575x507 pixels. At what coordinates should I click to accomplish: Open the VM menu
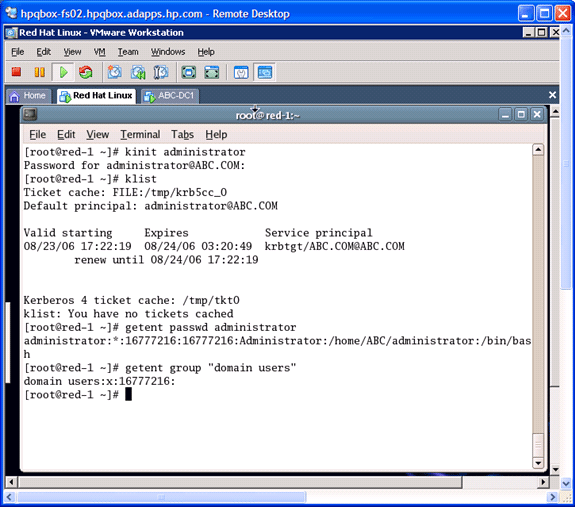pos(99,52)
